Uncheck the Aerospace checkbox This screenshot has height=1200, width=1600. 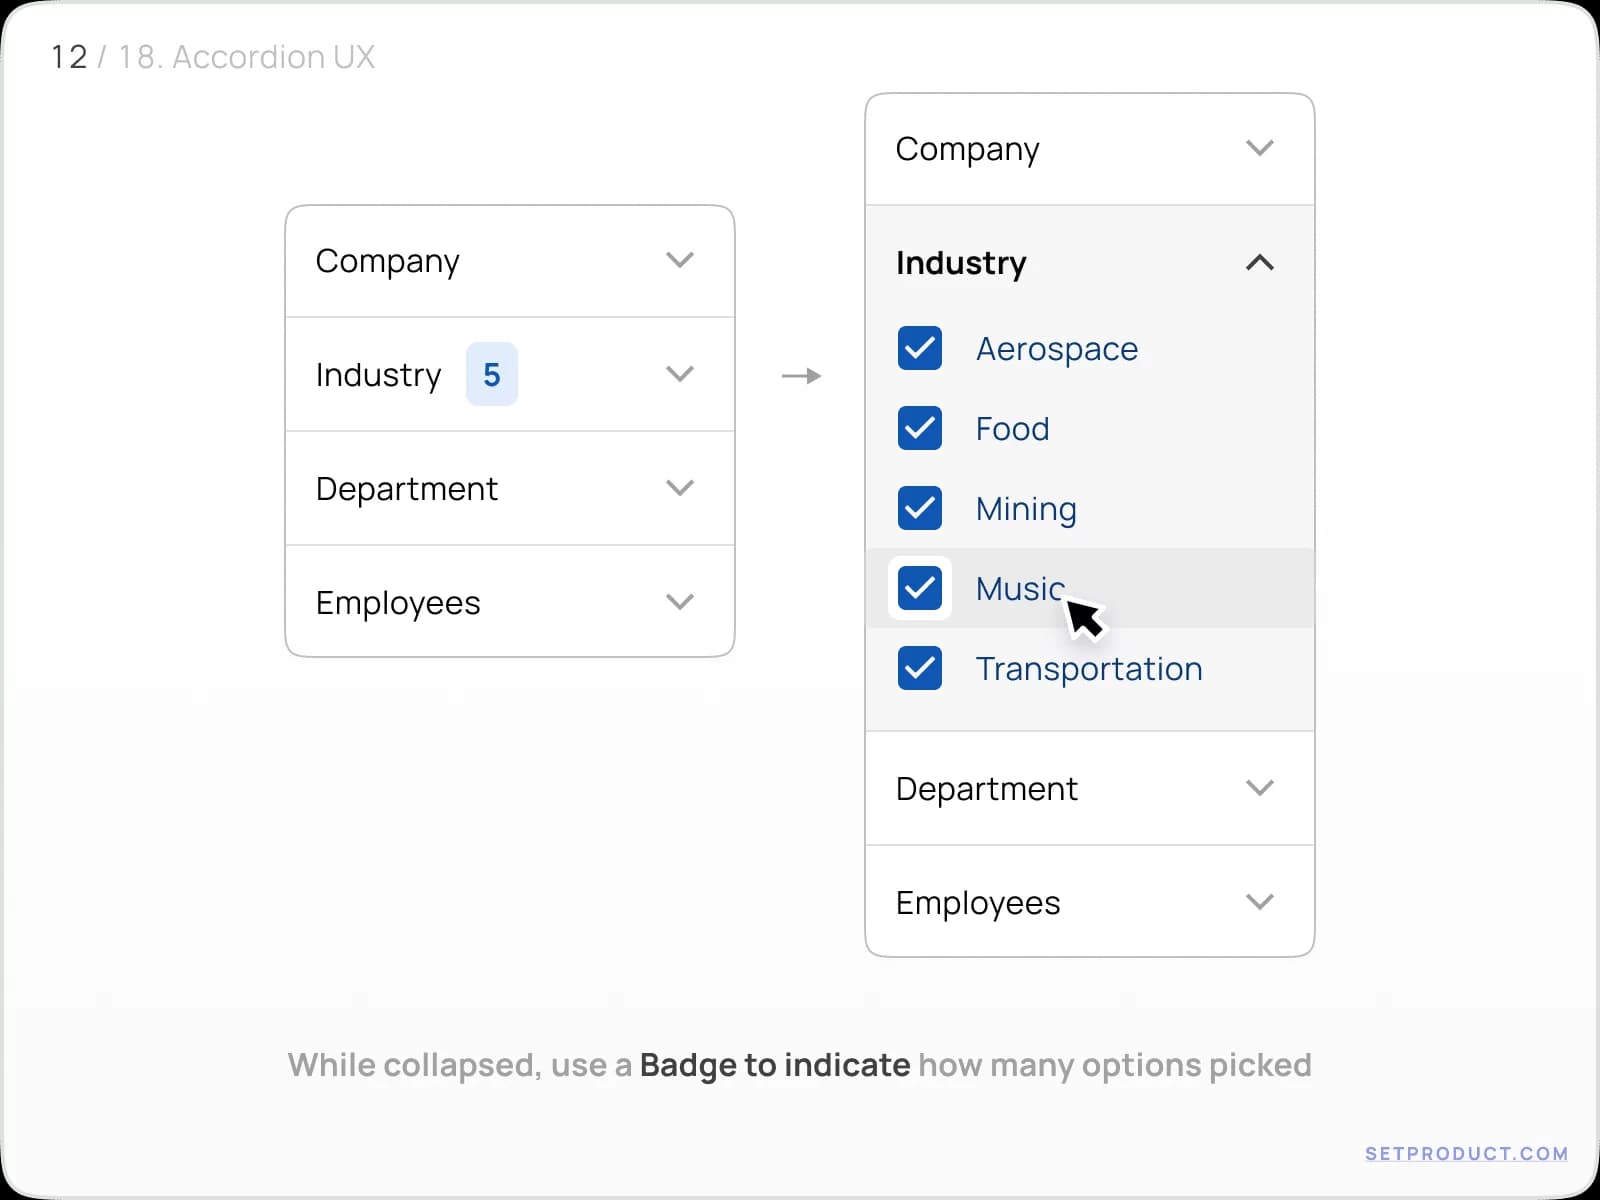919,348
